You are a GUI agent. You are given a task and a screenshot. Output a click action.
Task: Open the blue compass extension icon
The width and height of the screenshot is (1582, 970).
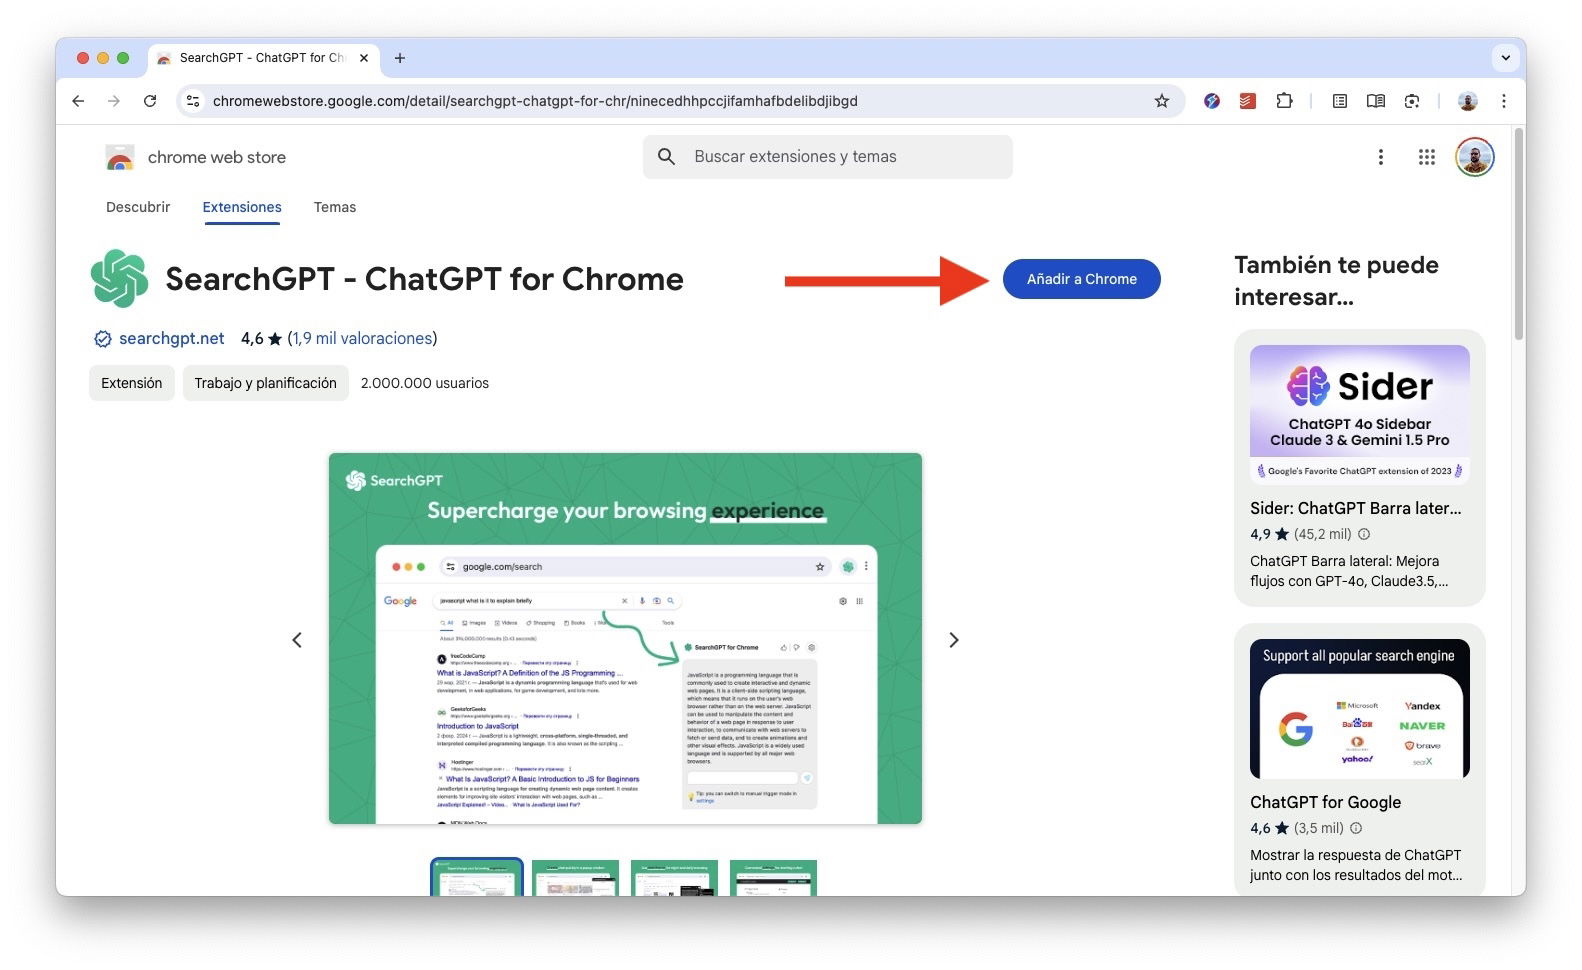1212,101
